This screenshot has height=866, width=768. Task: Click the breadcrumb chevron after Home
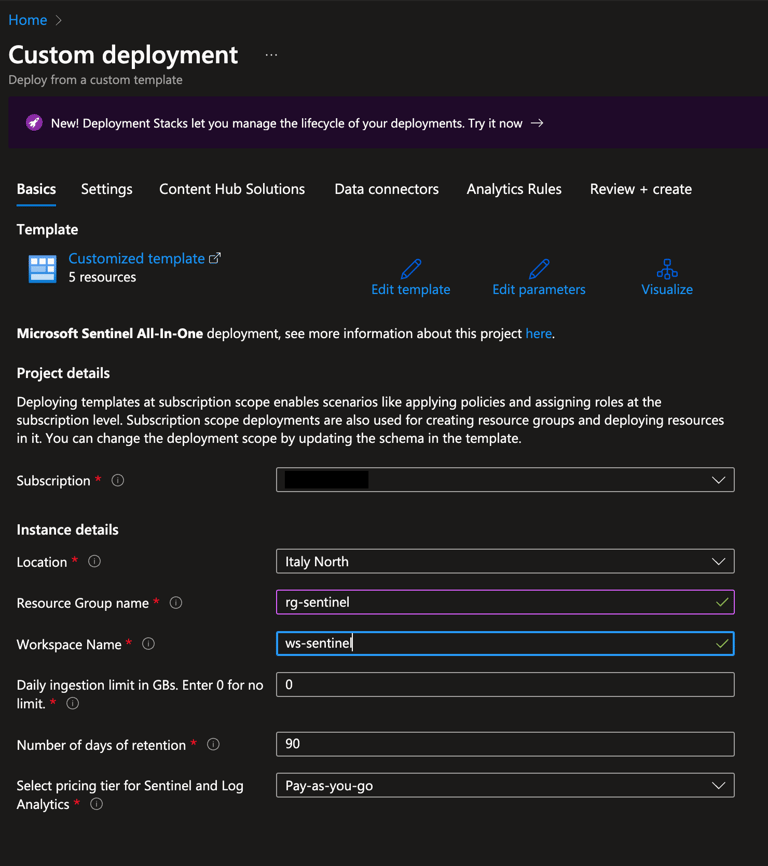(59, 20)
